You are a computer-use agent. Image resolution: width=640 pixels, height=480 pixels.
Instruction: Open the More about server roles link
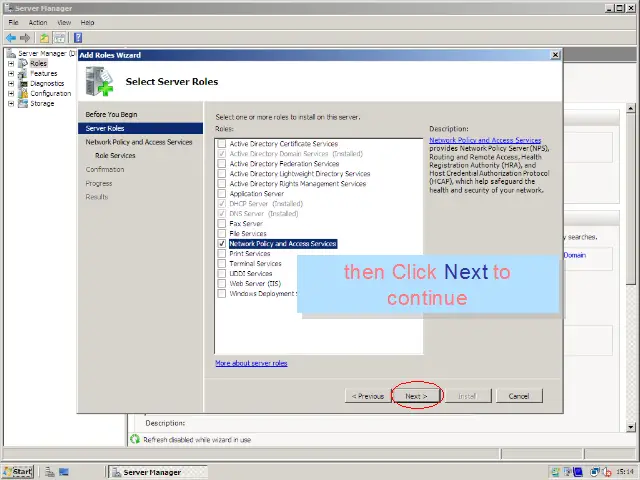pyautogui.click(x=251, y=363)
